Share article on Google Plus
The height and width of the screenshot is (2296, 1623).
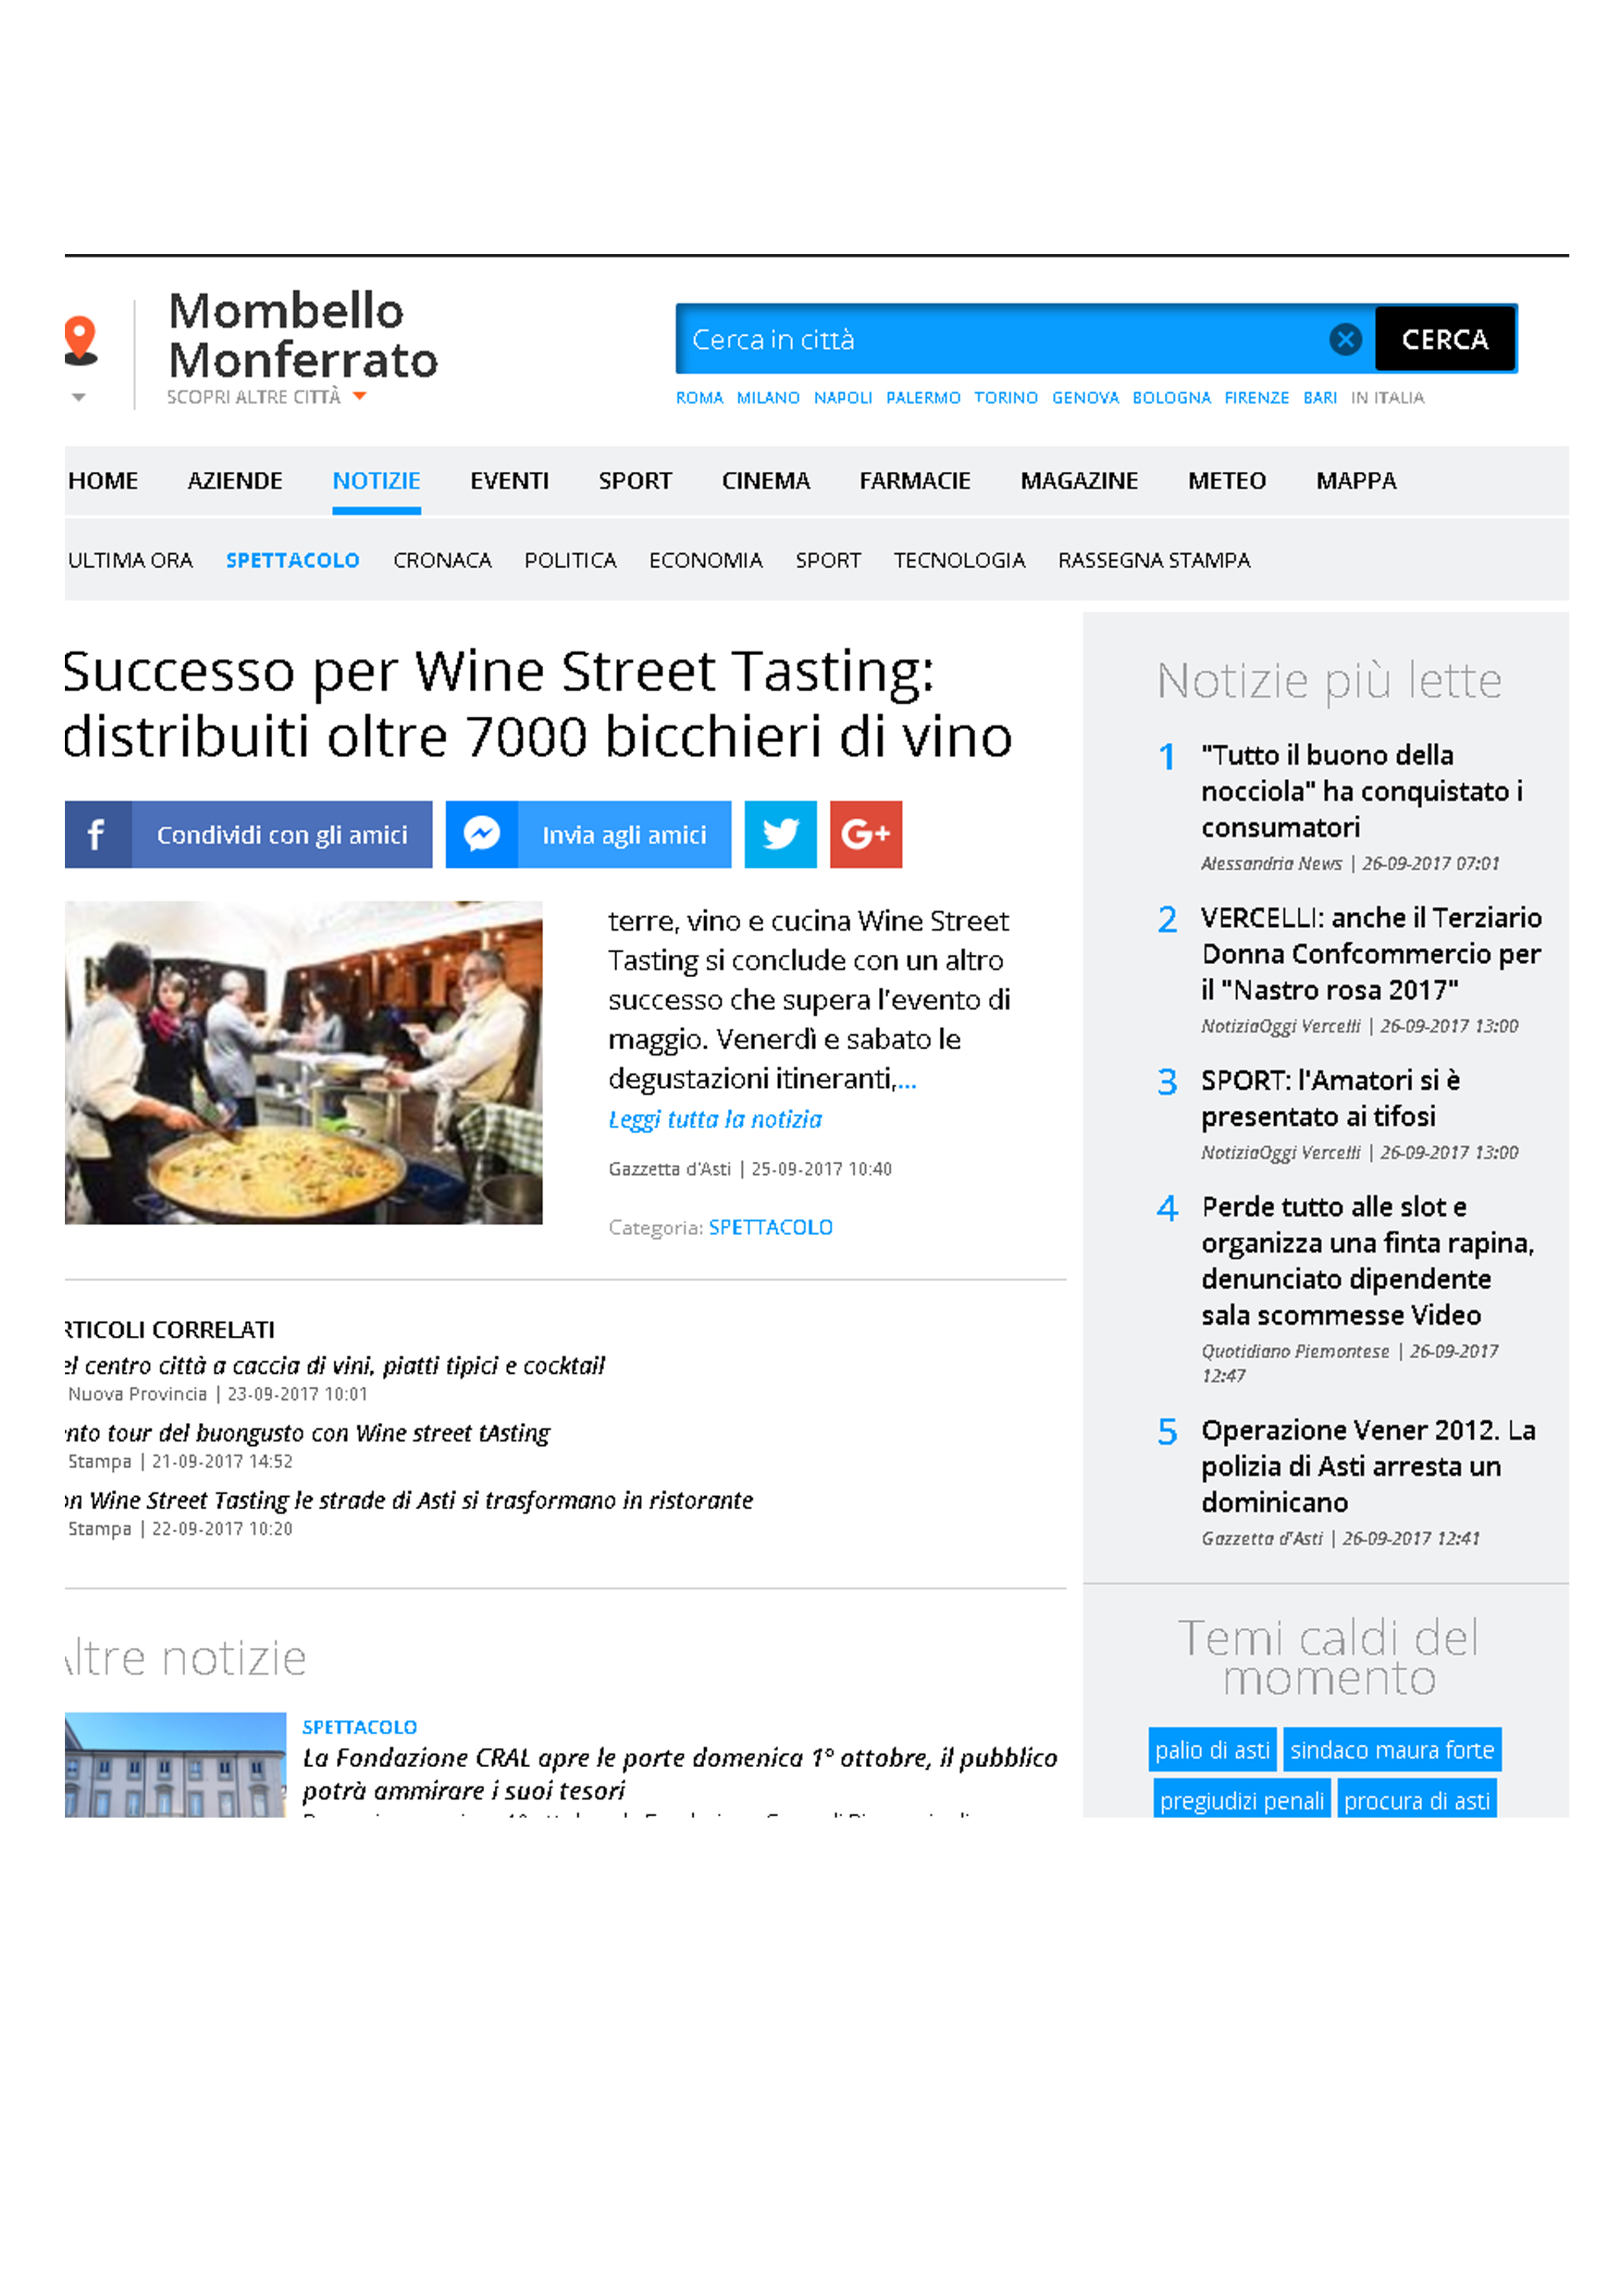[866, 834]
